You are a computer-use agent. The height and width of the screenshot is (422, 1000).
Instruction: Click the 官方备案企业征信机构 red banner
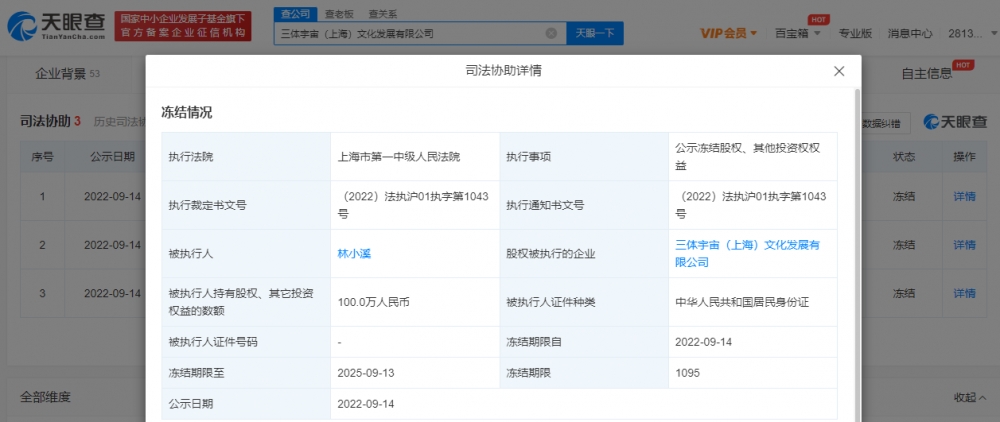(x=183, y=27)
